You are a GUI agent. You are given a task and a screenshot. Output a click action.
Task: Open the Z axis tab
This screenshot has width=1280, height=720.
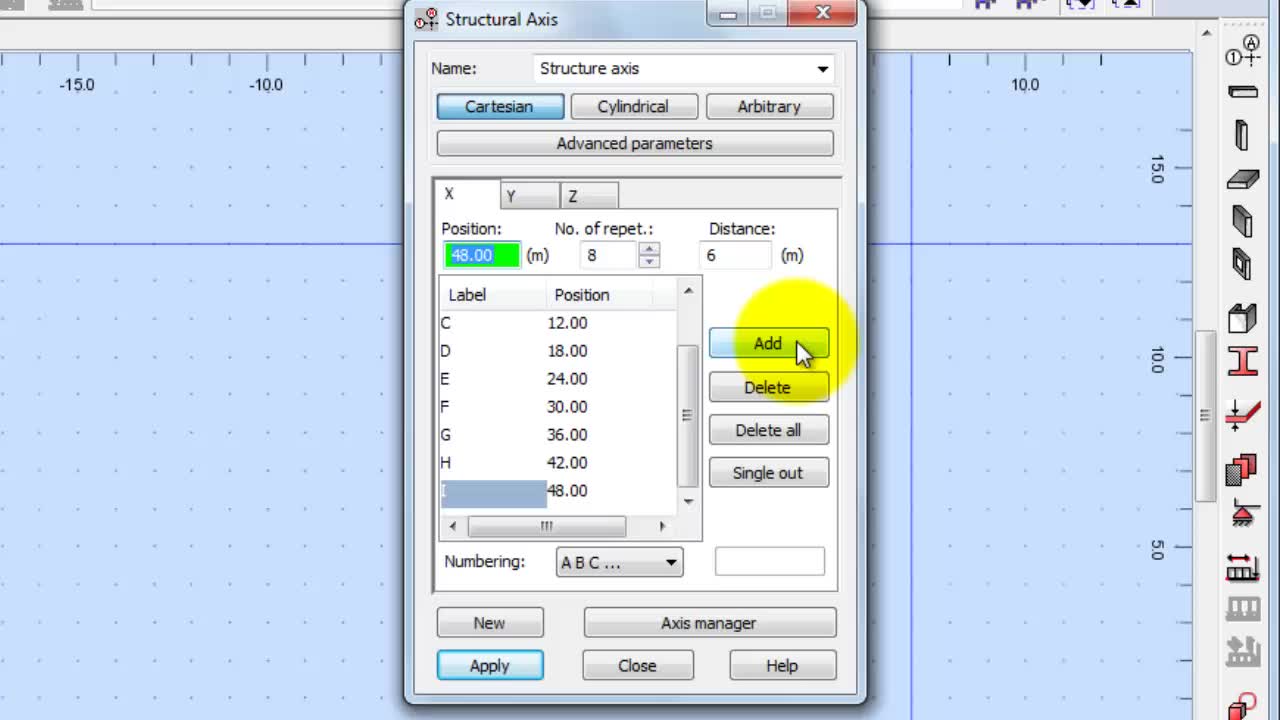pyautogui.click(x=588, y=194)
